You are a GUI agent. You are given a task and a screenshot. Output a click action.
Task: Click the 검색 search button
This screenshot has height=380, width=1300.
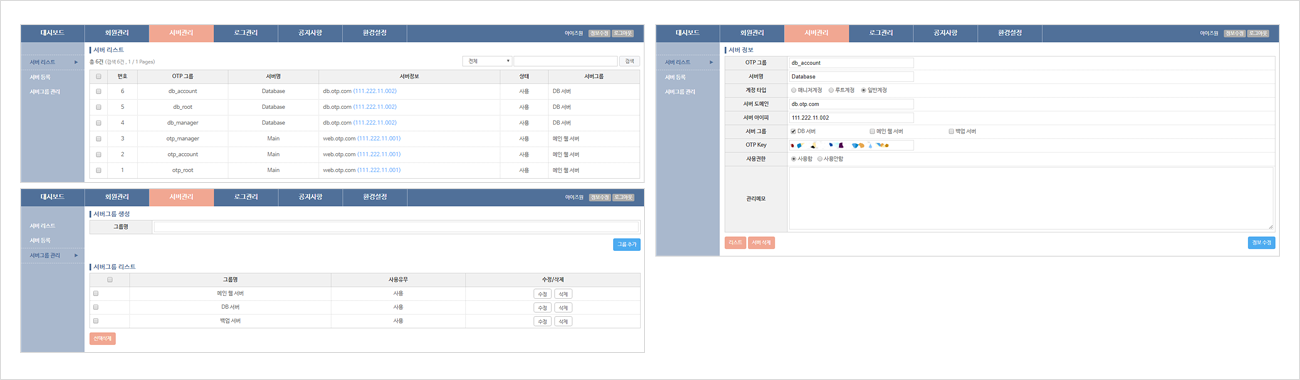pos(629,61)
